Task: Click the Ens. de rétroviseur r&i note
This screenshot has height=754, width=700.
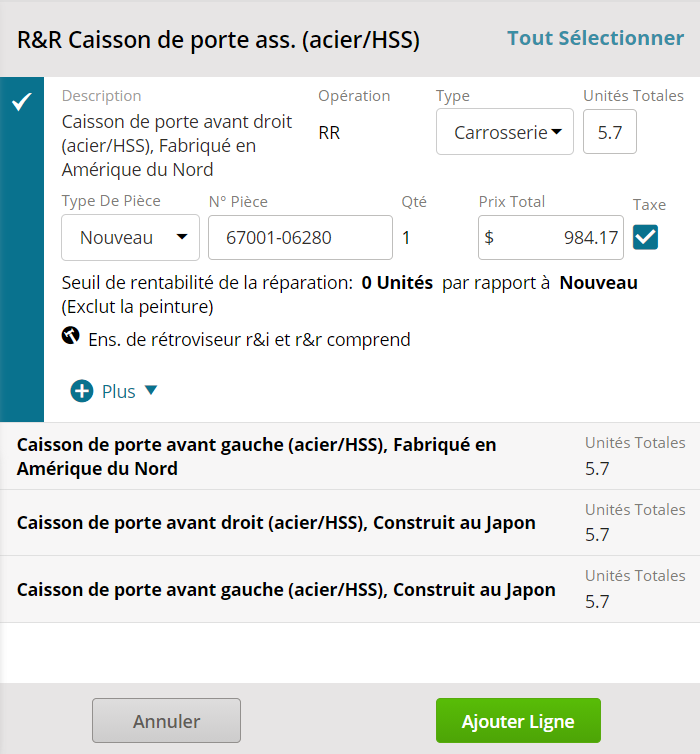Action: (x=249, y=339)
